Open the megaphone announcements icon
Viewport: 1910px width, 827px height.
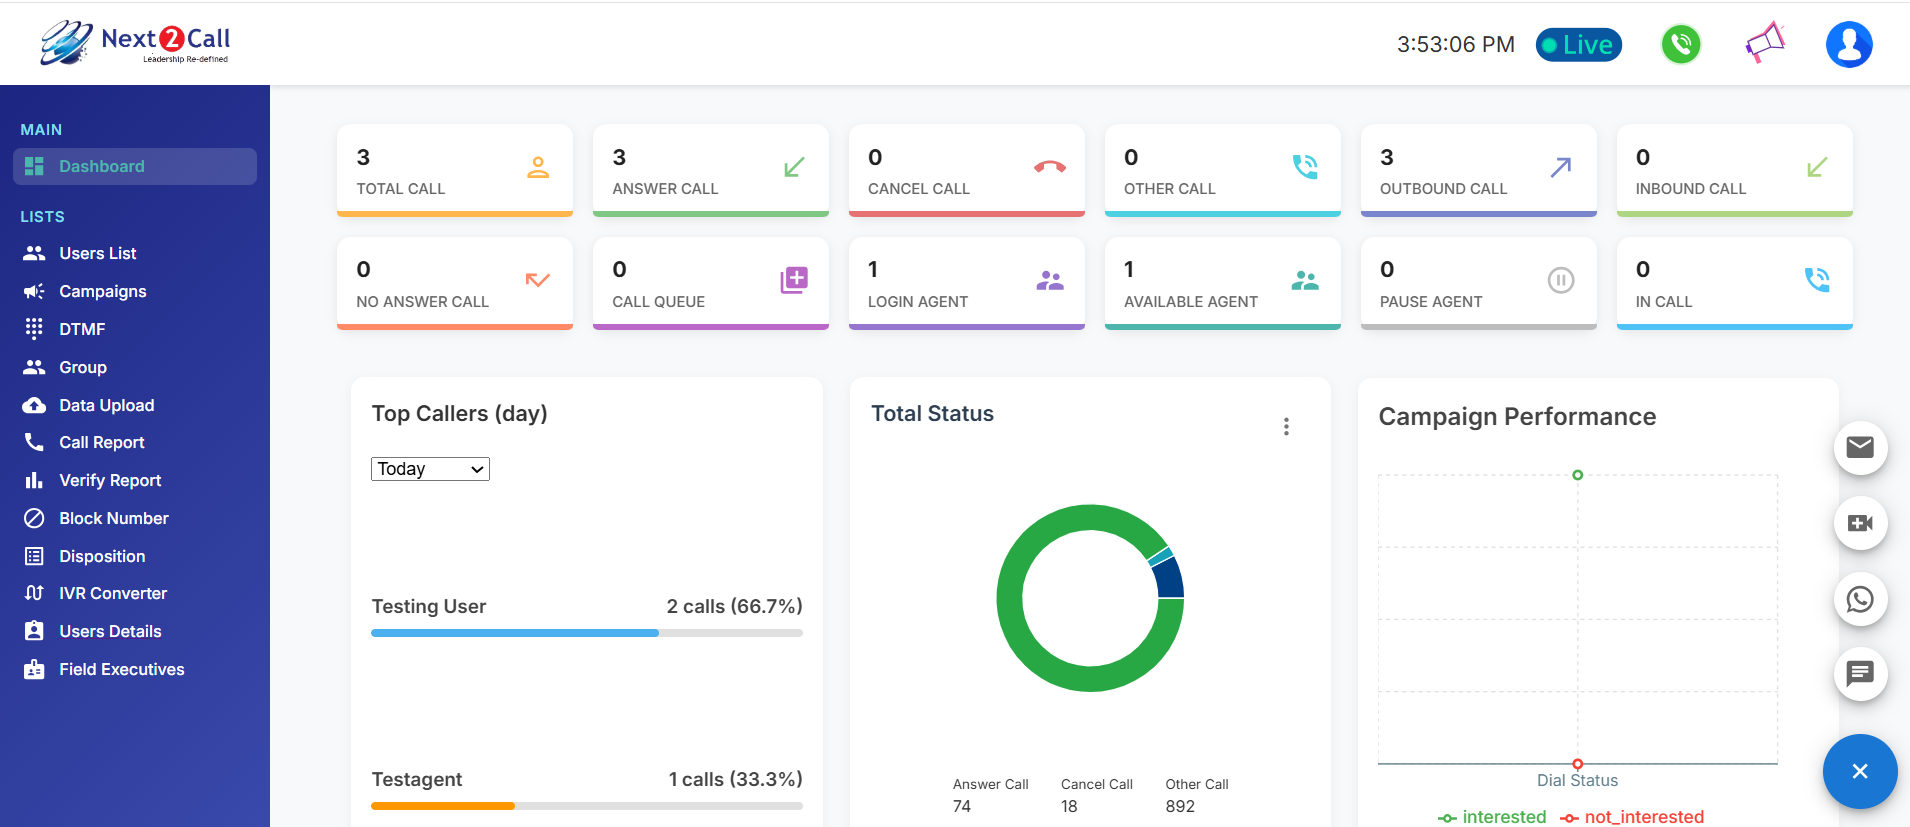pyautogui.click(x=1765, y=43)
